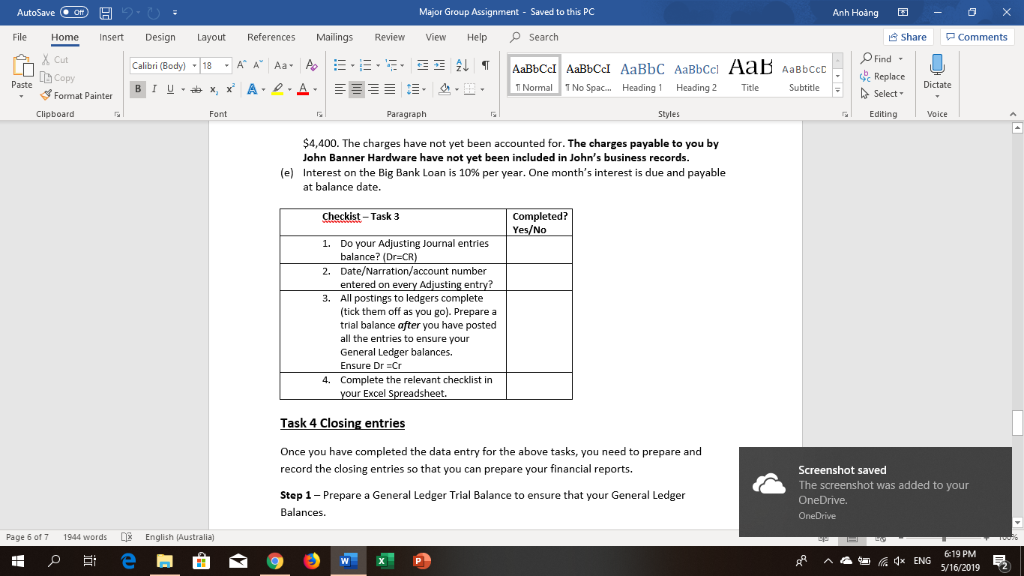
Task: Click the Paste clipboard icon
Action: (22, 67)
